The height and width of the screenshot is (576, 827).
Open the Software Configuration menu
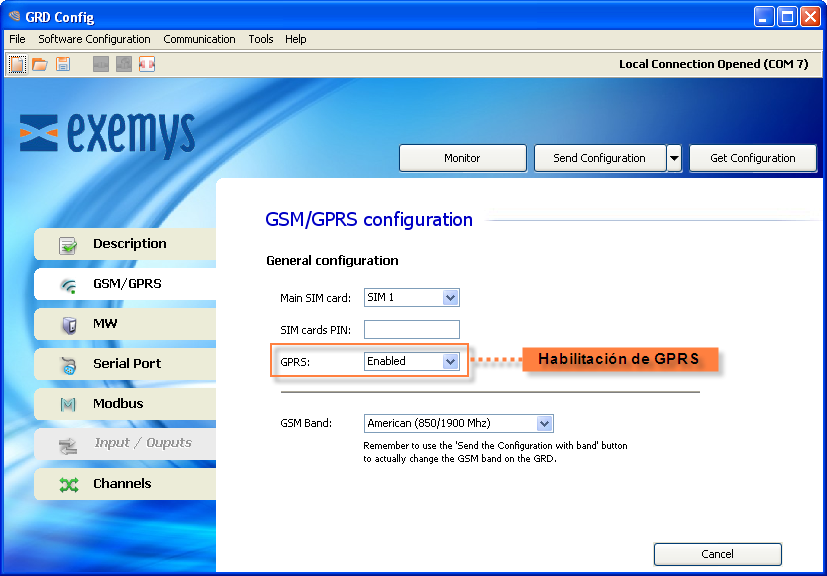pos(94,39)
